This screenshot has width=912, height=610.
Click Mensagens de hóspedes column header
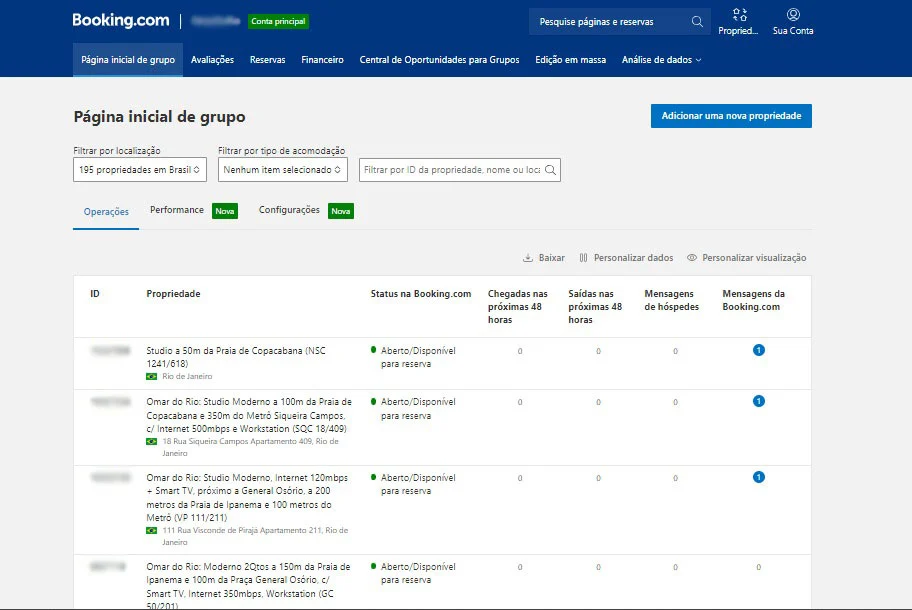click(x=672, y=300)
